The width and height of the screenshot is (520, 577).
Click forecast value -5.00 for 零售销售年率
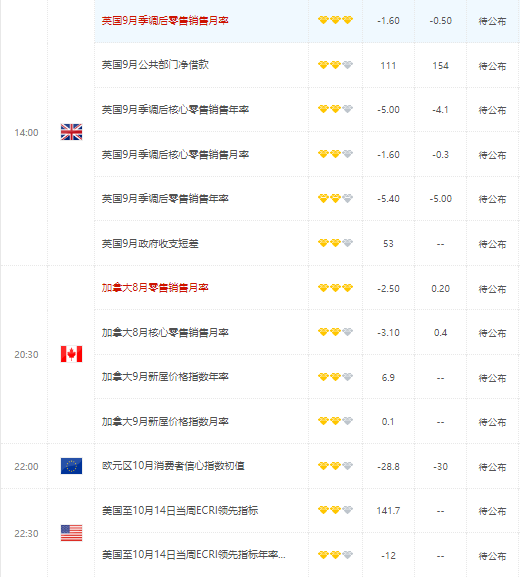(x=441, y=199)
